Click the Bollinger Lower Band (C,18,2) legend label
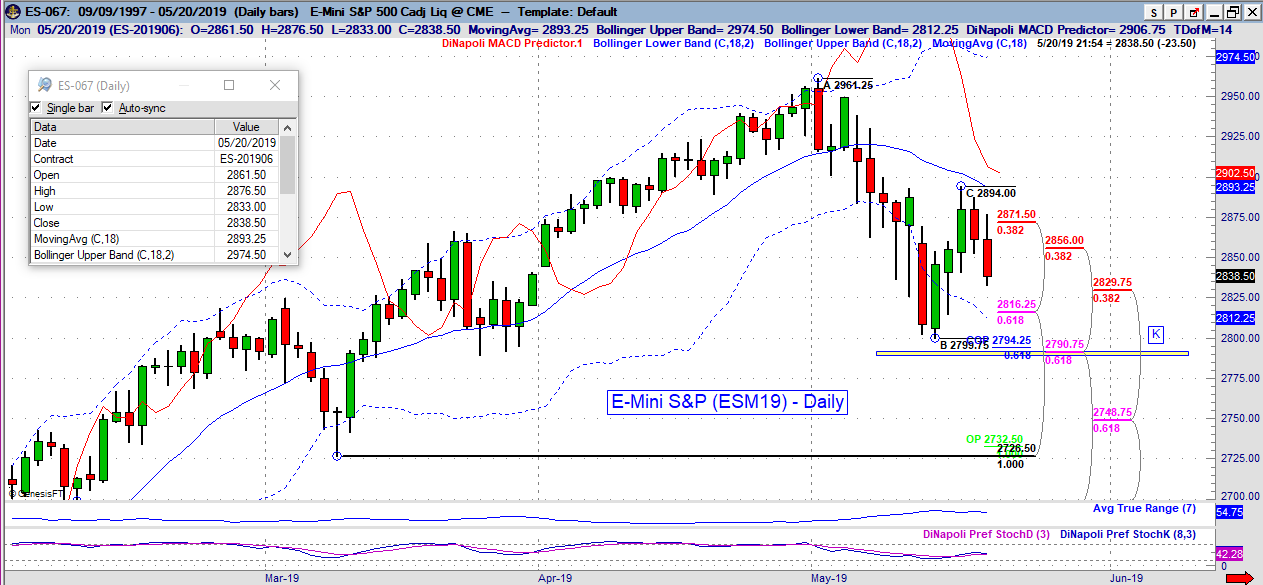This screenshot has width=1263, height=585. [x=676, y=45]
